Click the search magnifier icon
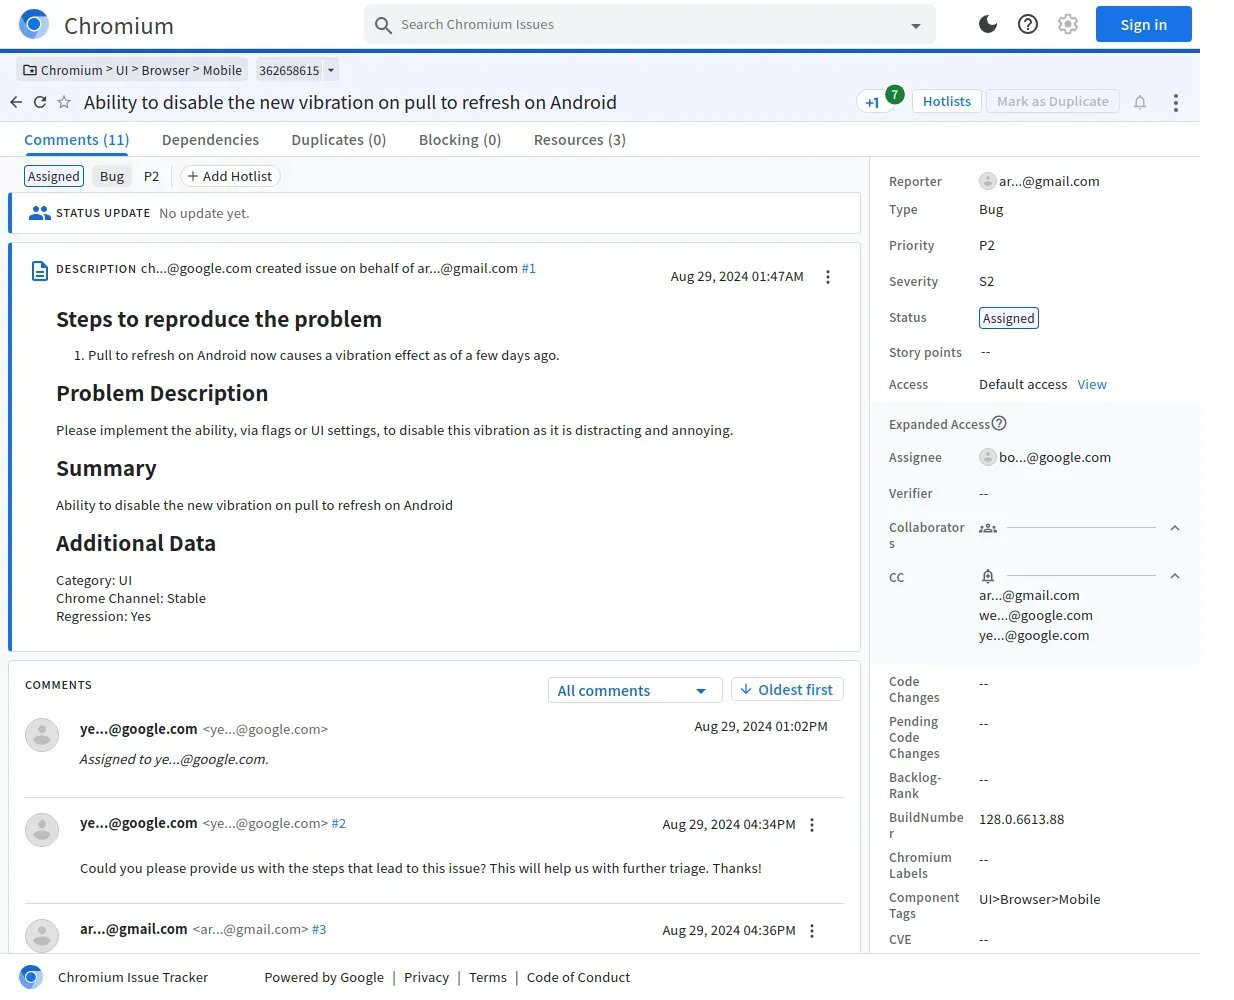The height and width of the screenshot is (1000, 1234). (383, 25)
